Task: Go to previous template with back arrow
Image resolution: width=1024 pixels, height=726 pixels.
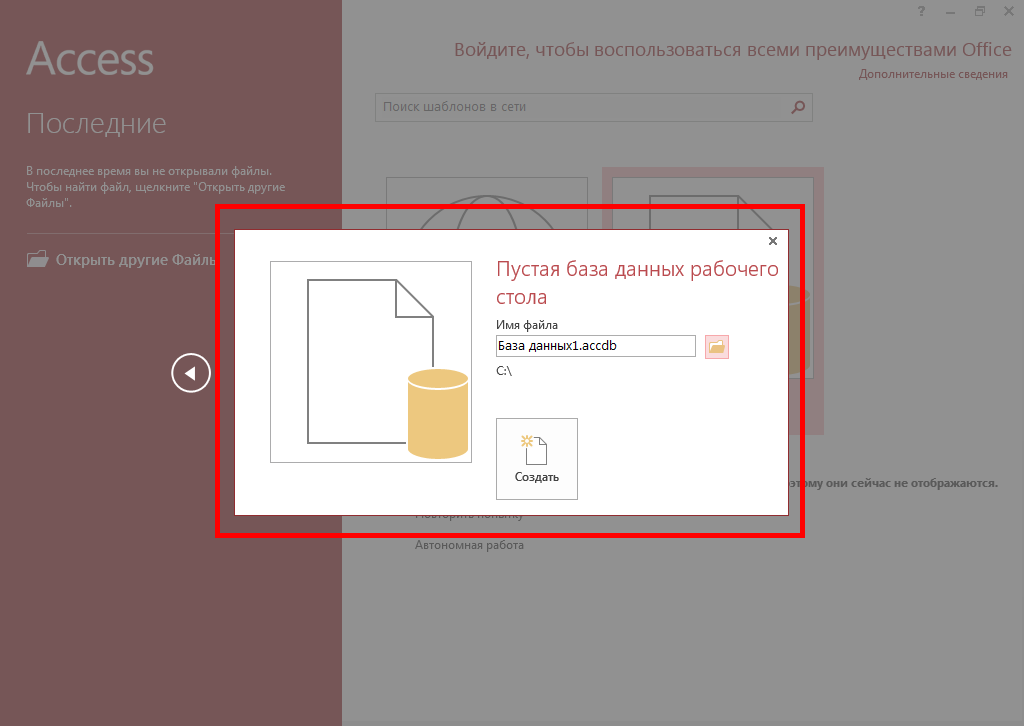Action: tap(191, 373)
